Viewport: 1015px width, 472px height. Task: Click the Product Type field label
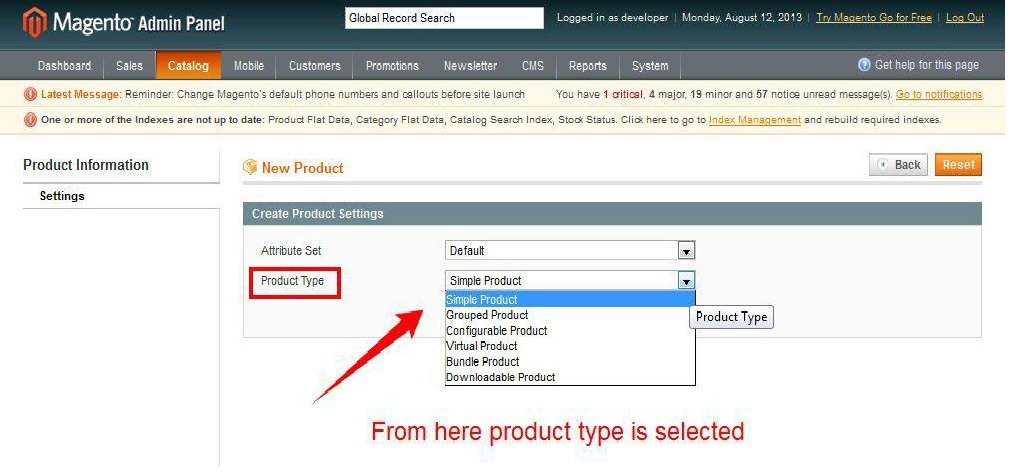pos(292,281)
